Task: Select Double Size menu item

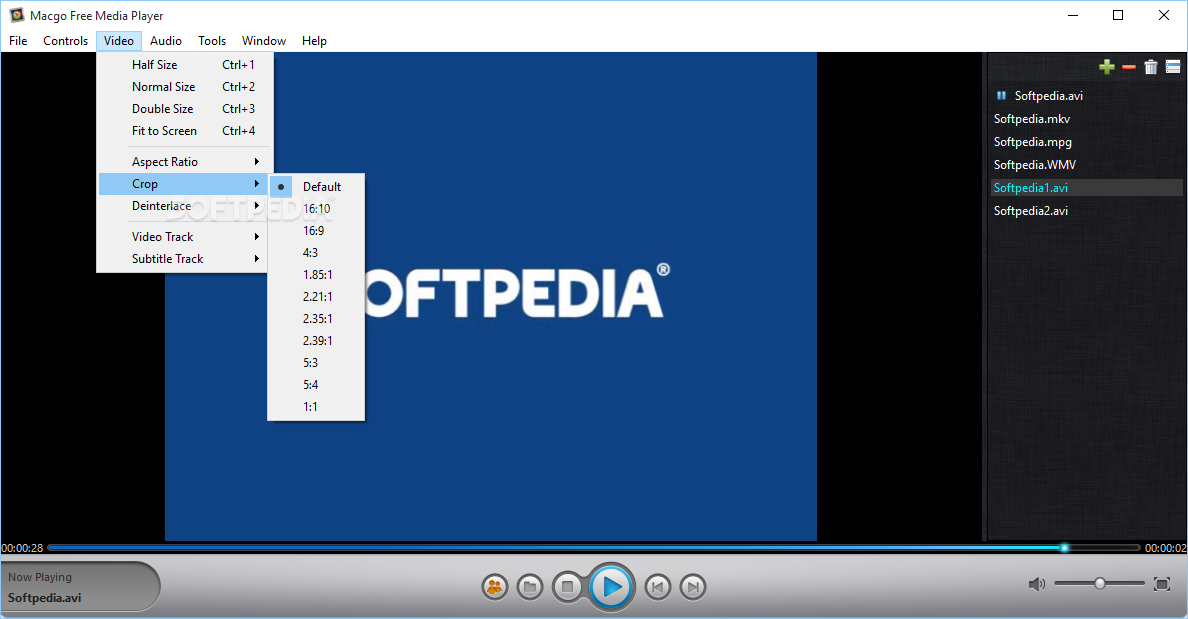Action: pos(184,108)
